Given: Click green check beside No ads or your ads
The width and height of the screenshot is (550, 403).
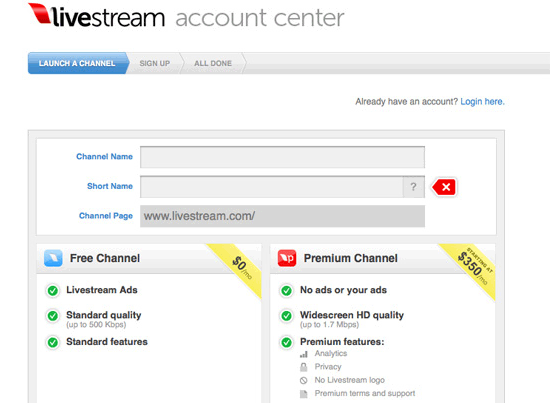Looking at the screenshot, I should pos(287,291).
